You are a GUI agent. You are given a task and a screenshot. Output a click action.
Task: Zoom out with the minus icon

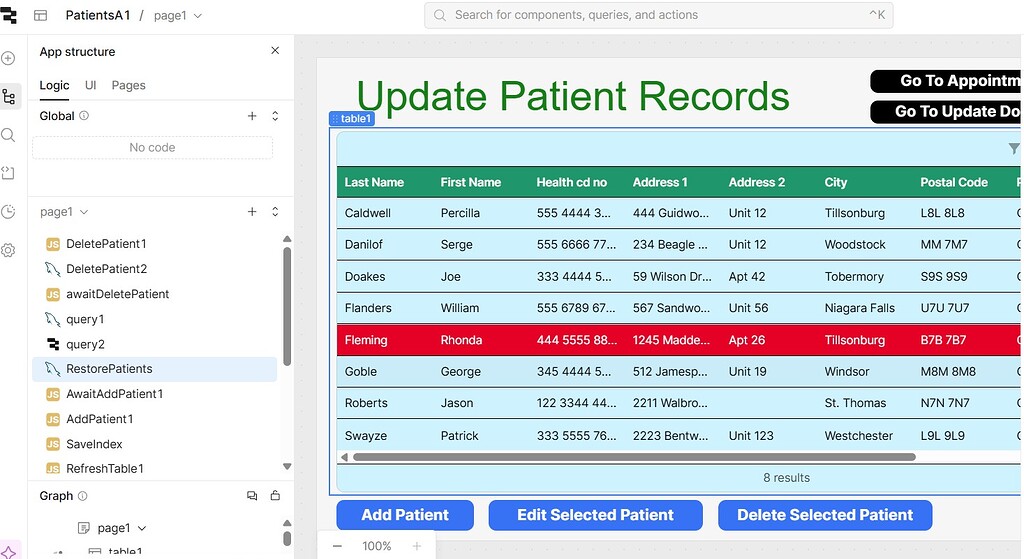pyautogui.click(x=337, y=546)
